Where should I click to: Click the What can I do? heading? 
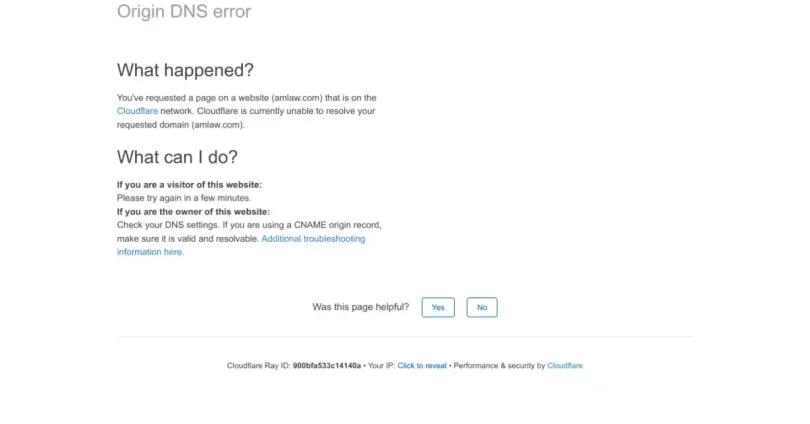[x=177, y=157]
